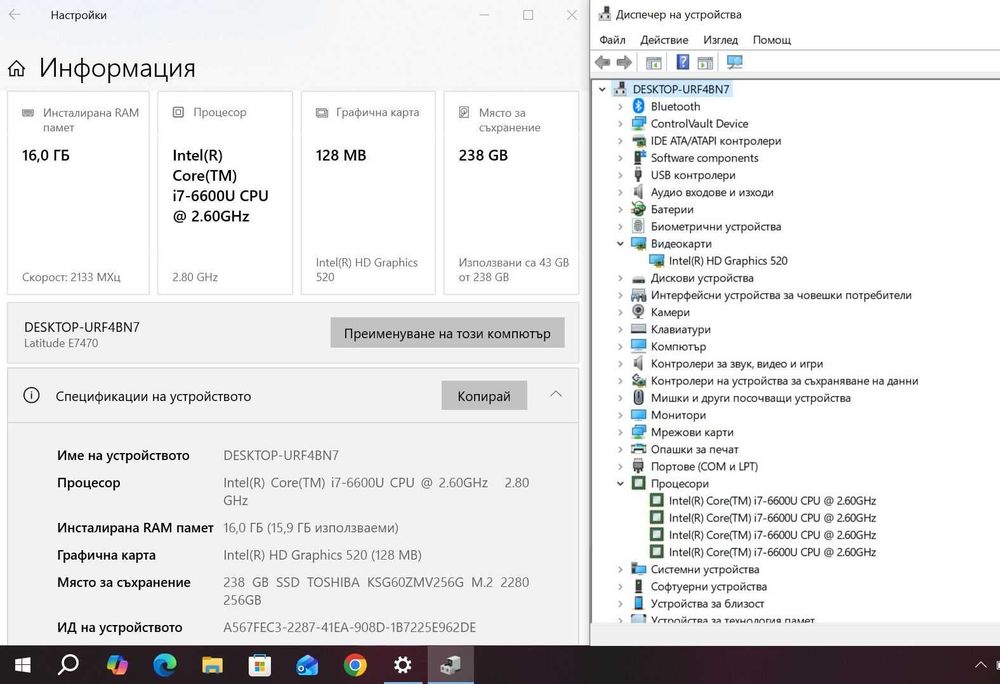Screen dimensions: 1000x684
Task: Switch to Device Manager taskbar icon
Action: point(450,665)
